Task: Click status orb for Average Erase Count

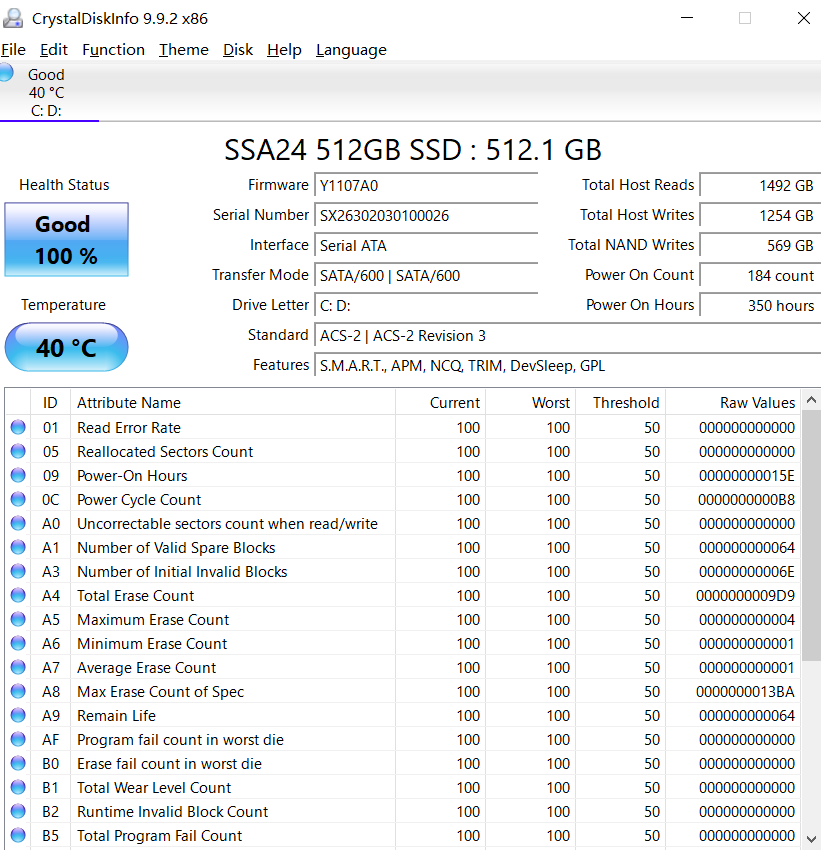Action: pos(18,667)
